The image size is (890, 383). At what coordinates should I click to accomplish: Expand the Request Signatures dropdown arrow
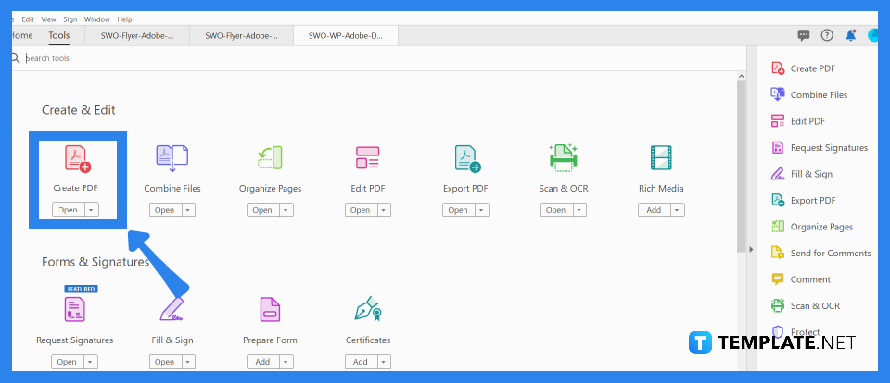[x=91, y=361]
